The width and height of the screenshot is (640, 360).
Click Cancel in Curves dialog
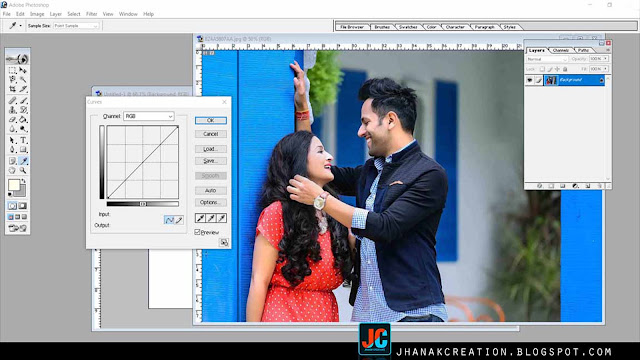pyautogui.click(x=211, y=134)
